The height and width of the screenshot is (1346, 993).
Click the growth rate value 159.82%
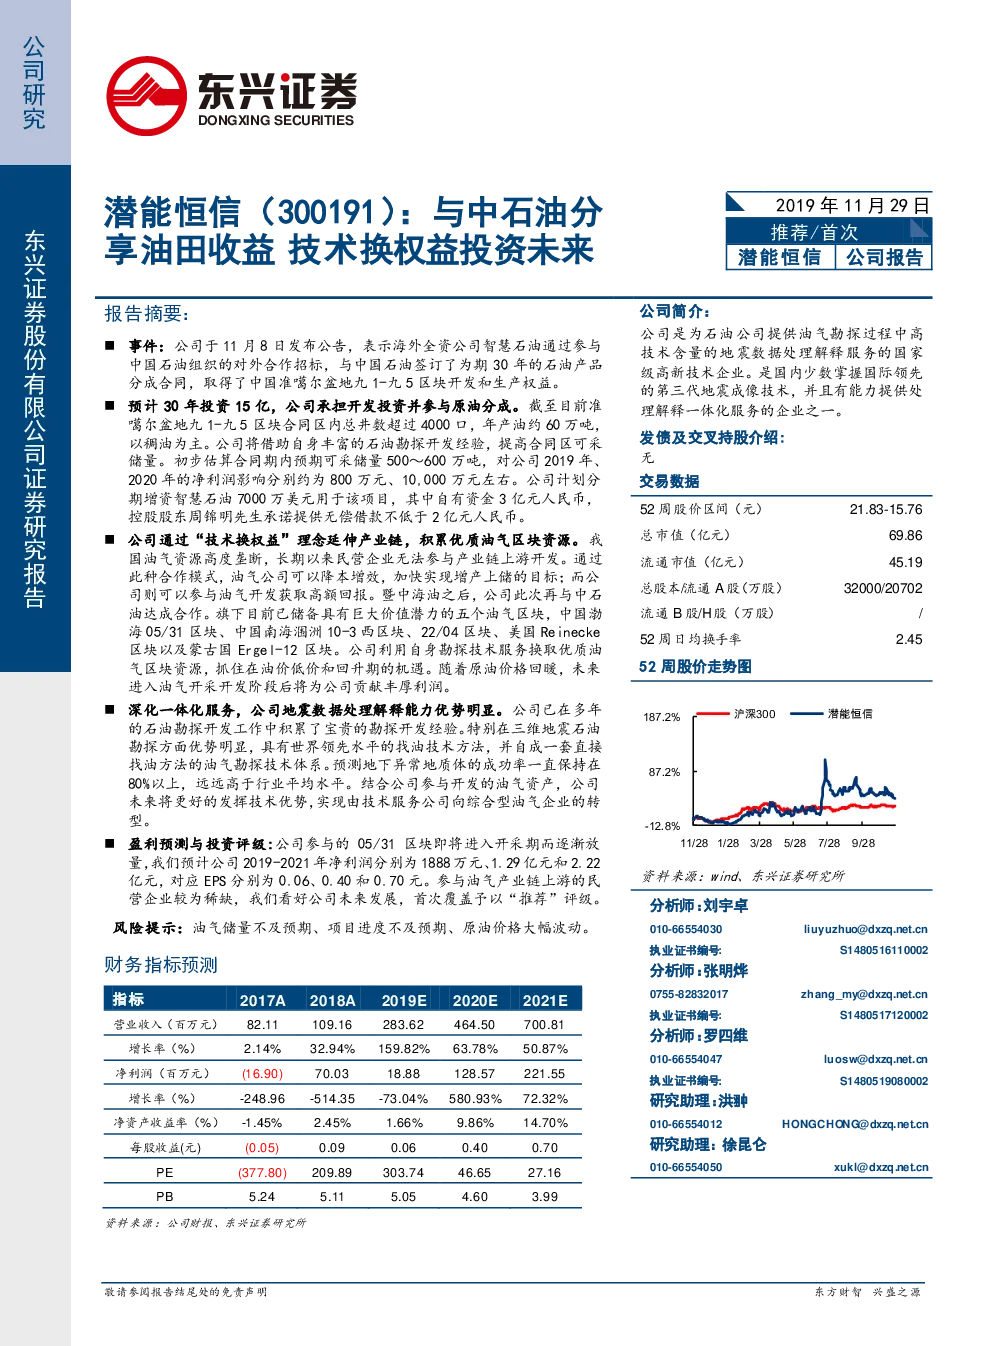404,1049
